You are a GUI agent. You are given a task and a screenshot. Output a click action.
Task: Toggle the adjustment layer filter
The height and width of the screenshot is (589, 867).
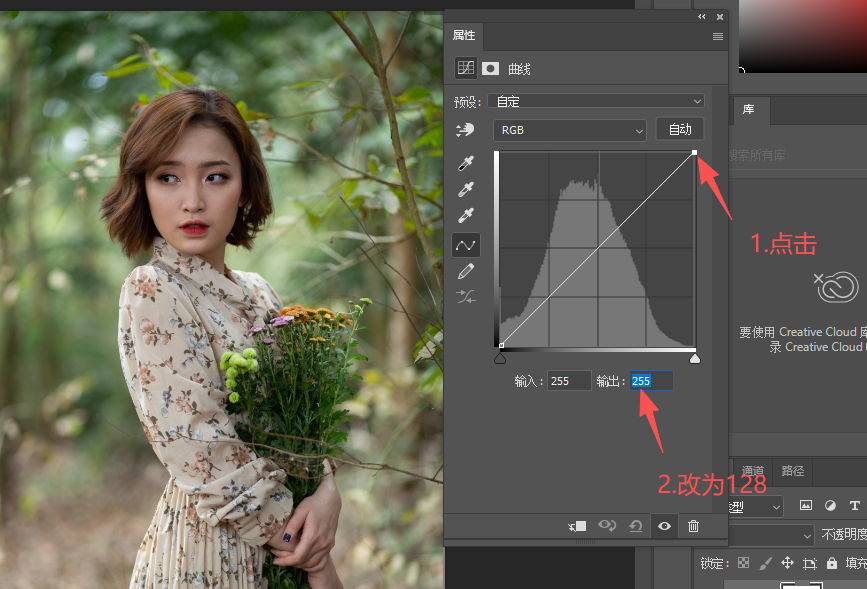tap(830, 505)
